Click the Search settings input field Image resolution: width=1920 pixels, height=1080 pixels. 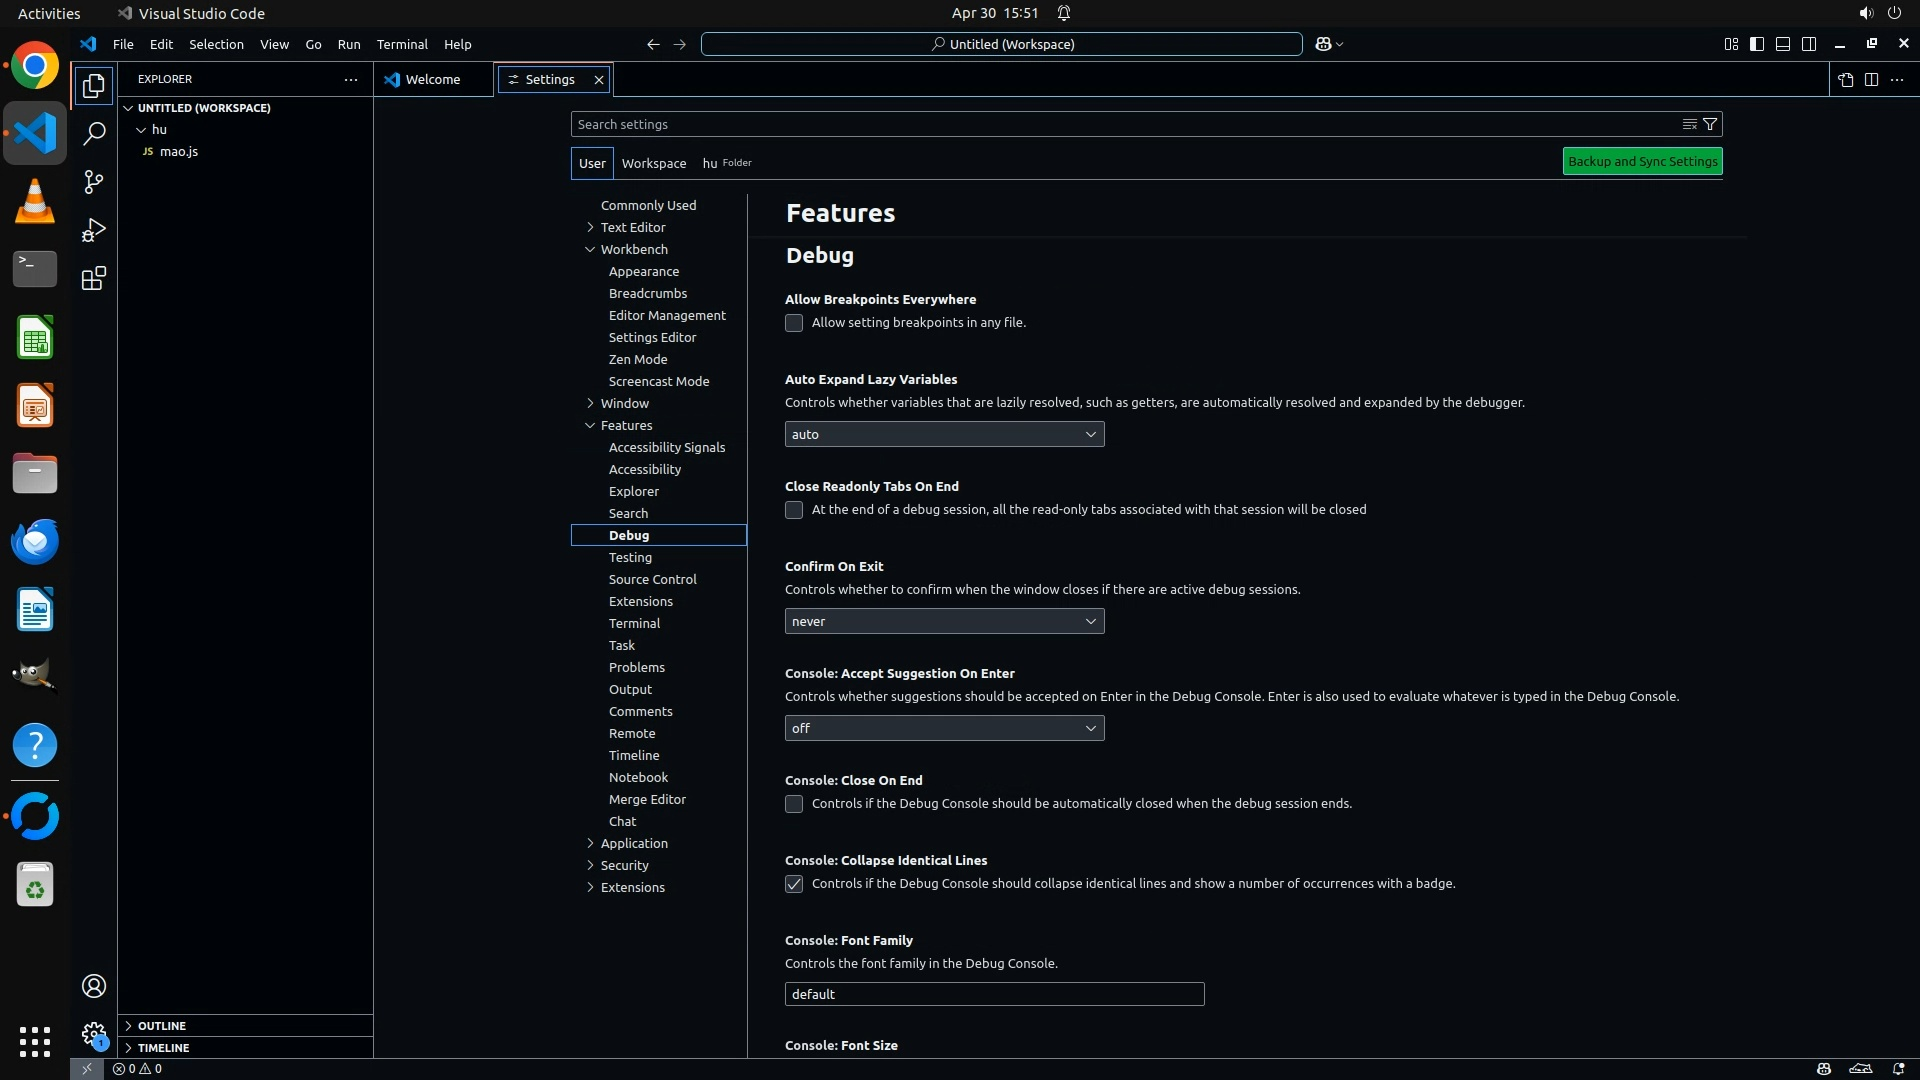(1120, 124)
